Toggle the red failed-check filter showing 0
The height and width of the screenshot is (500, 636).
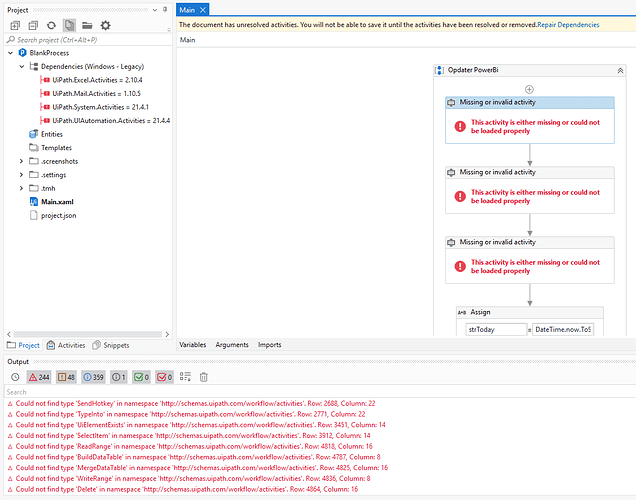(x=165, y=377)
